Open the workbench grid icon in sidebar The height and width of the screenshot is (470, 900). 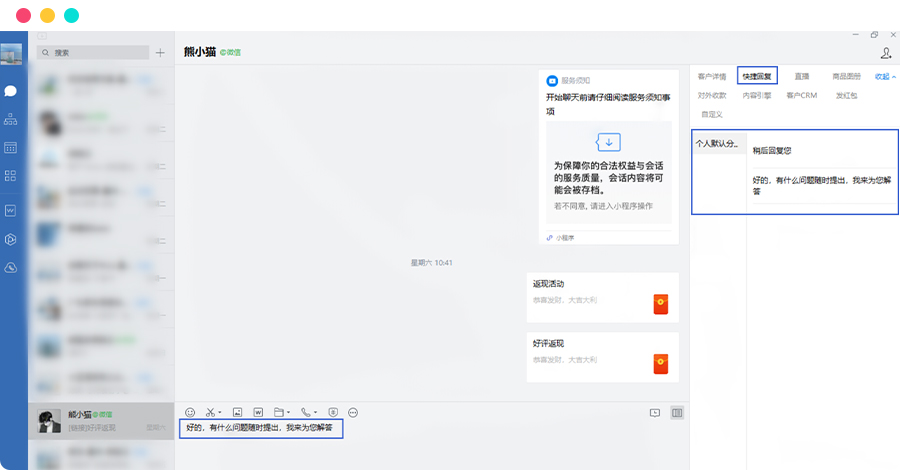click(11, 176)
